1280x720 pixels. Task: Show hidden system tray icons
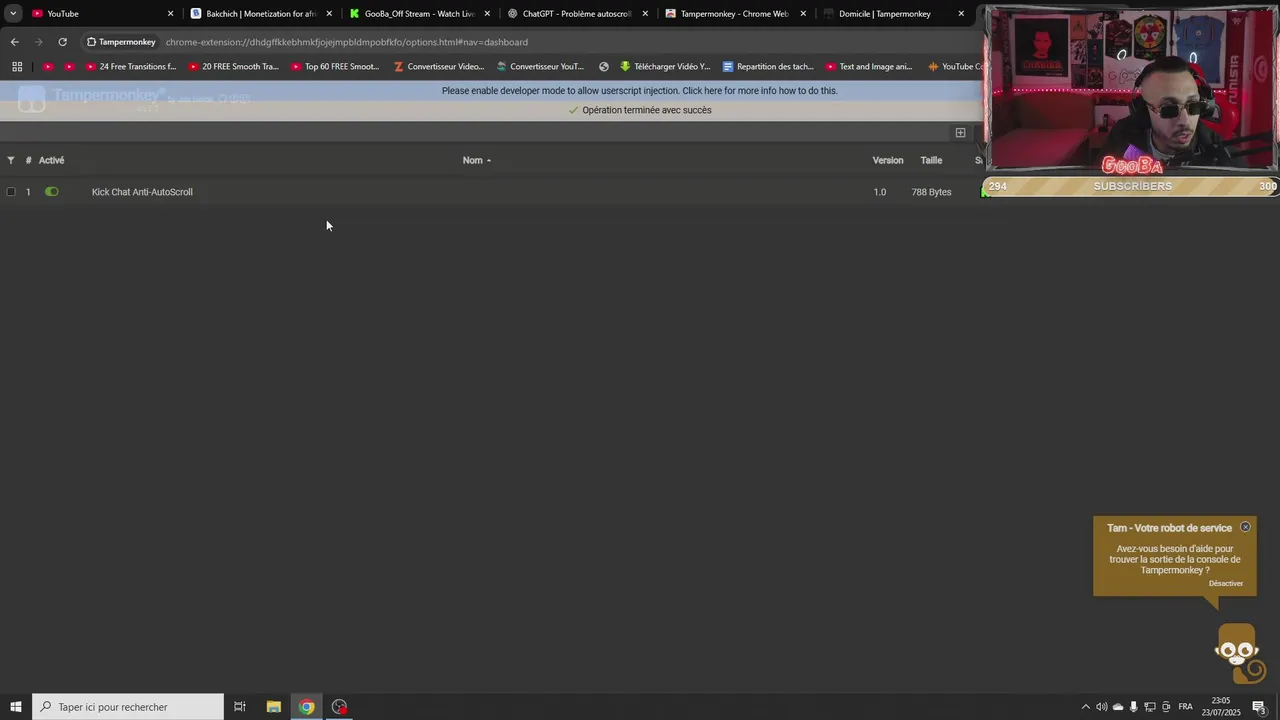click(1086, 707)
